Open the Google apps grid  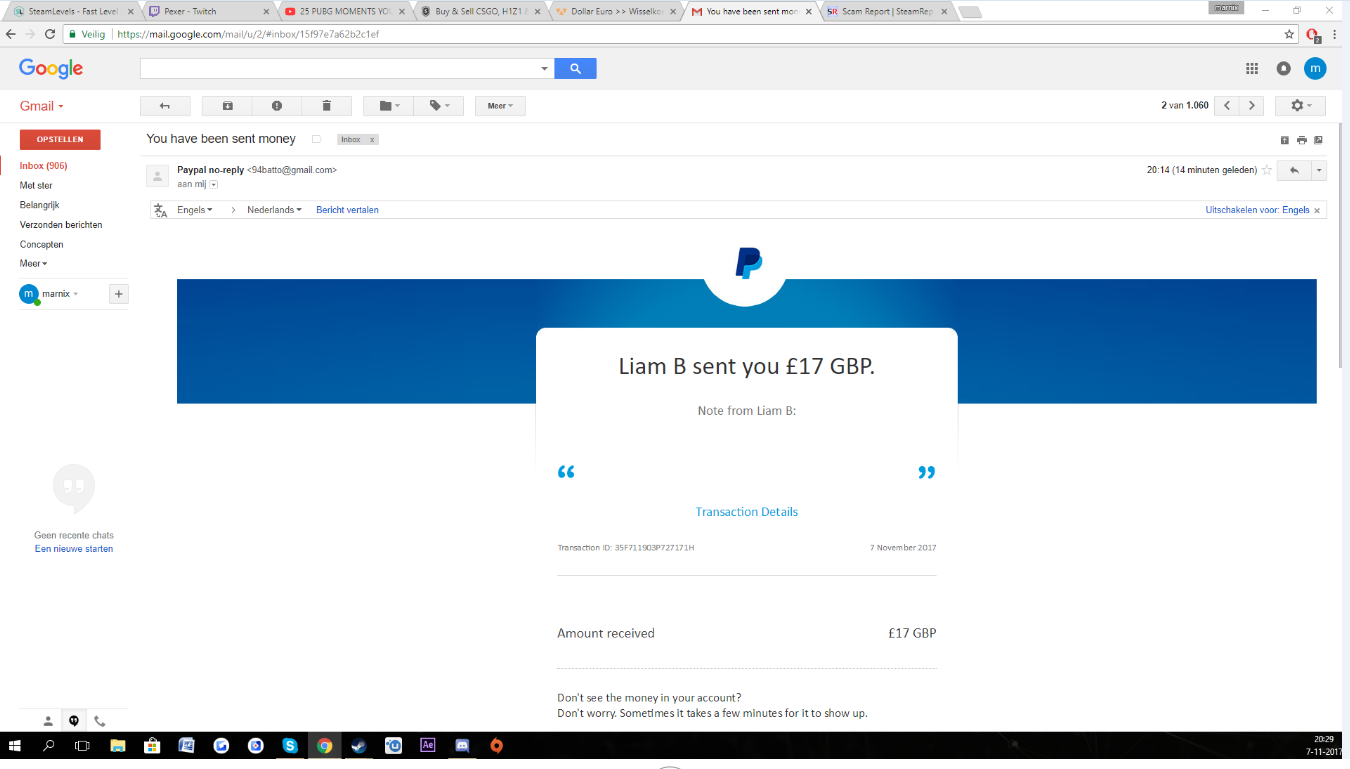(x=1252, y=68)
